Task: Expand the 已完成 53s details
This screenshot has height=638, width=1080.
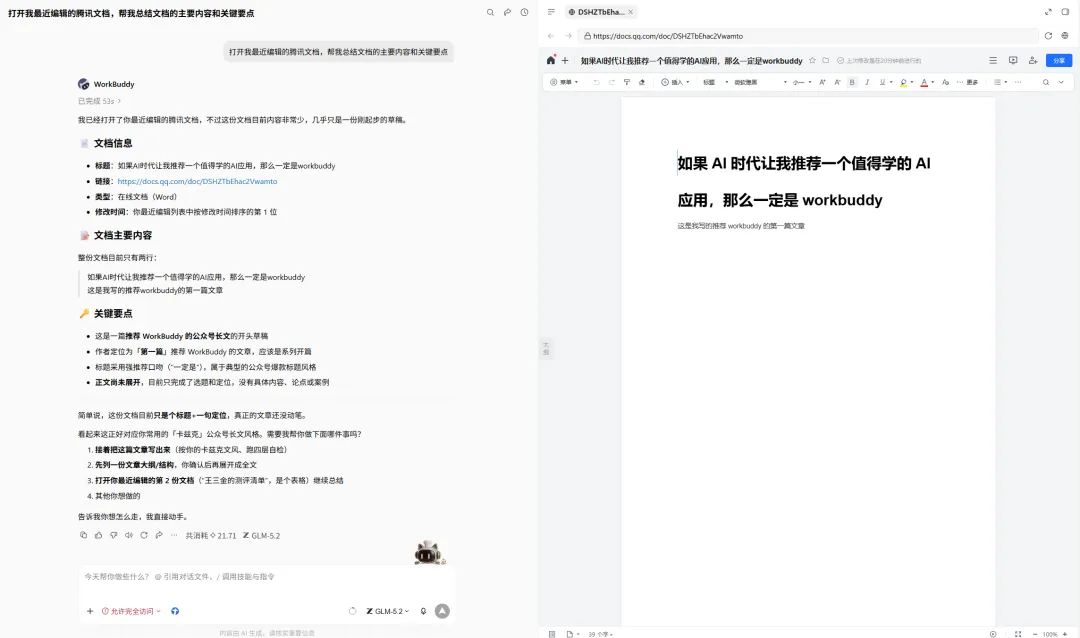Action: 99,101
